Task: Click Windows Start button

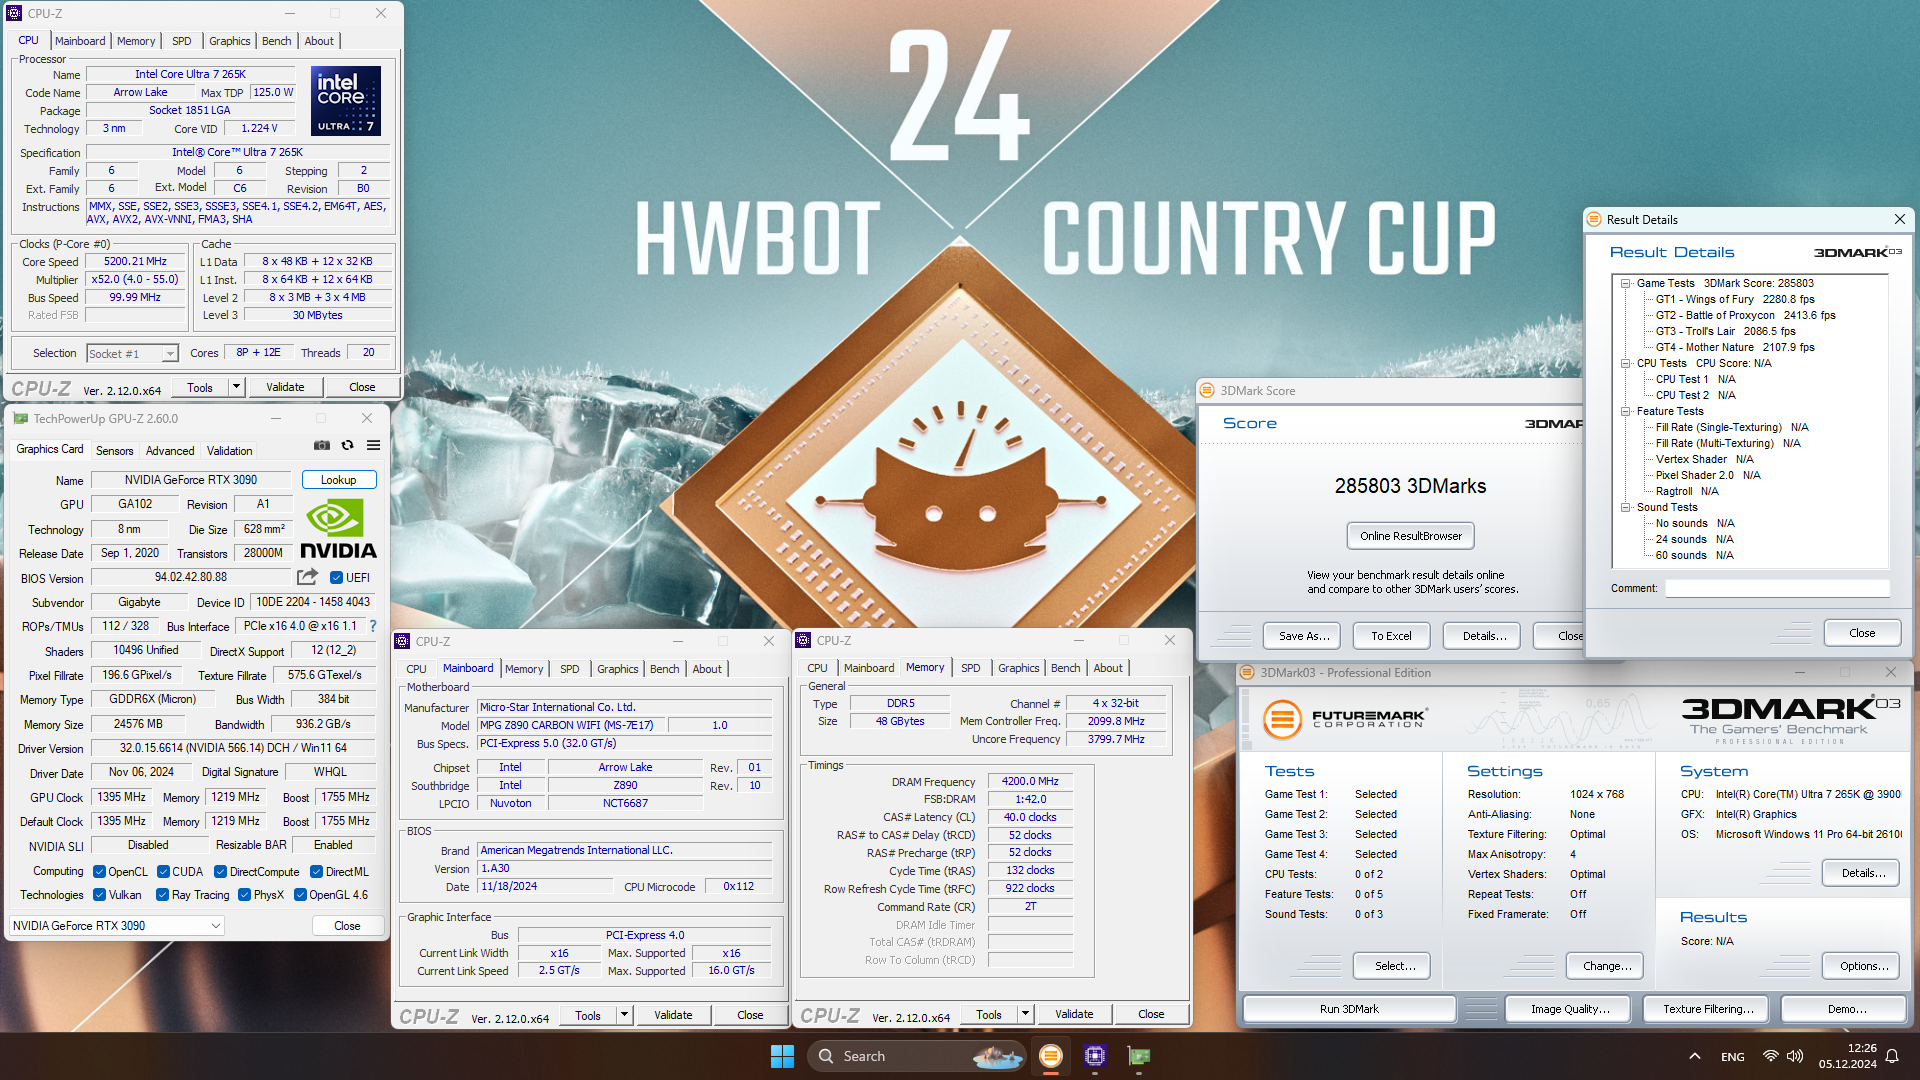Action: (x=782, y=1056)
